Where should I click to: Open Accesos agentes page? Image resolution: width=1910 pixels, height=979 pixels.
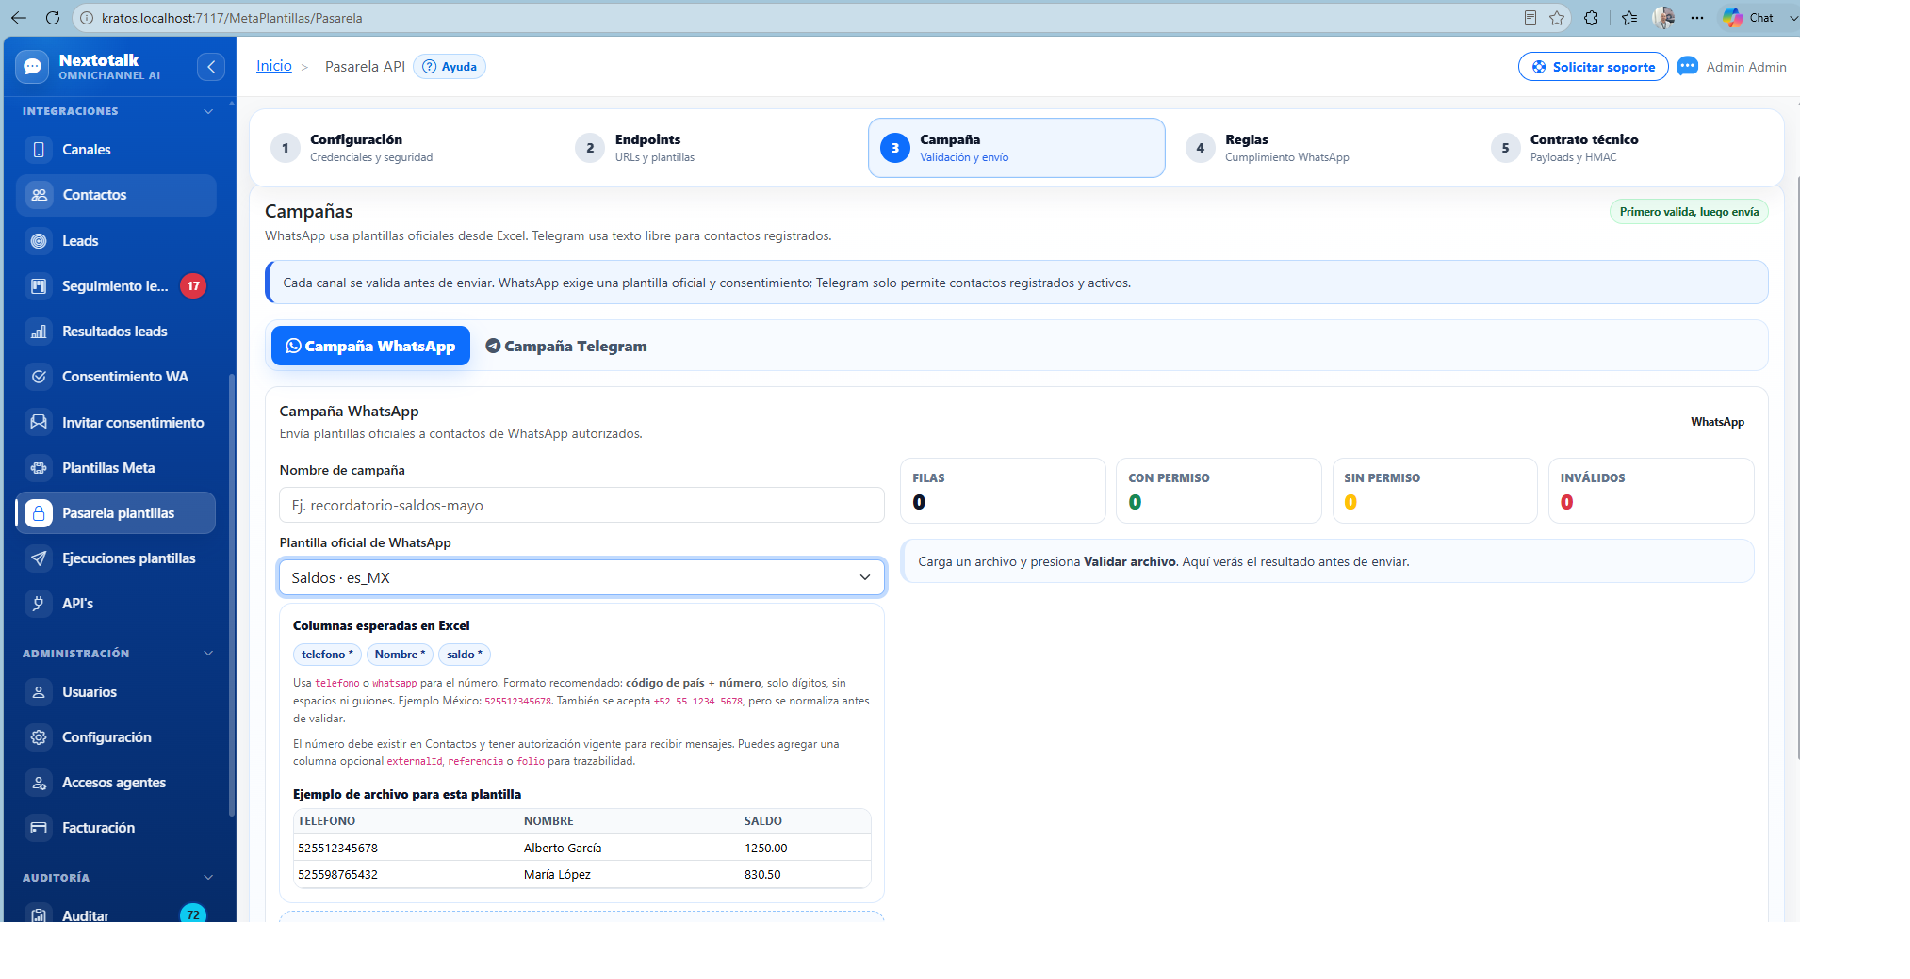116,783
